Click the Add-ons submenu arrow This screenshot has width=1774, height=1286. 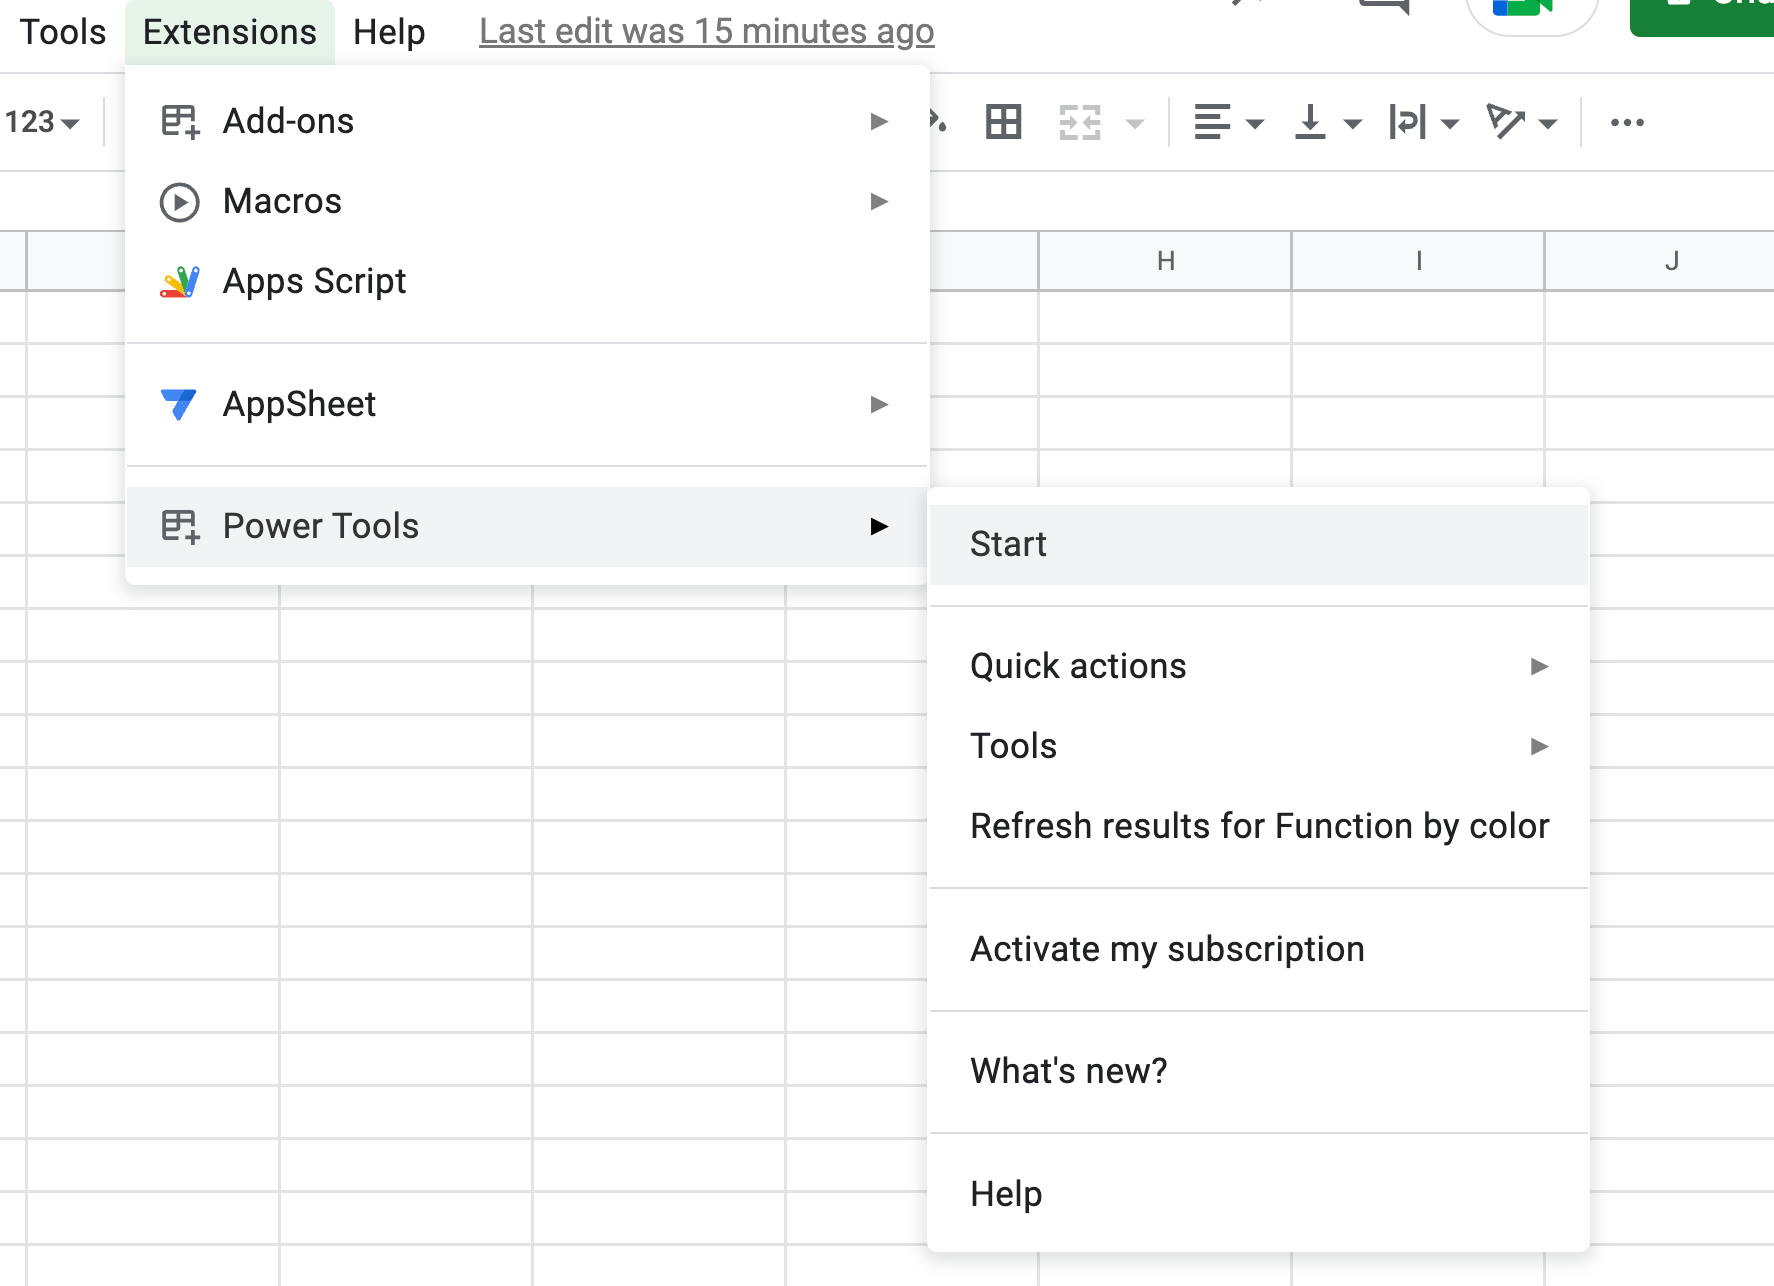point(879,122)
